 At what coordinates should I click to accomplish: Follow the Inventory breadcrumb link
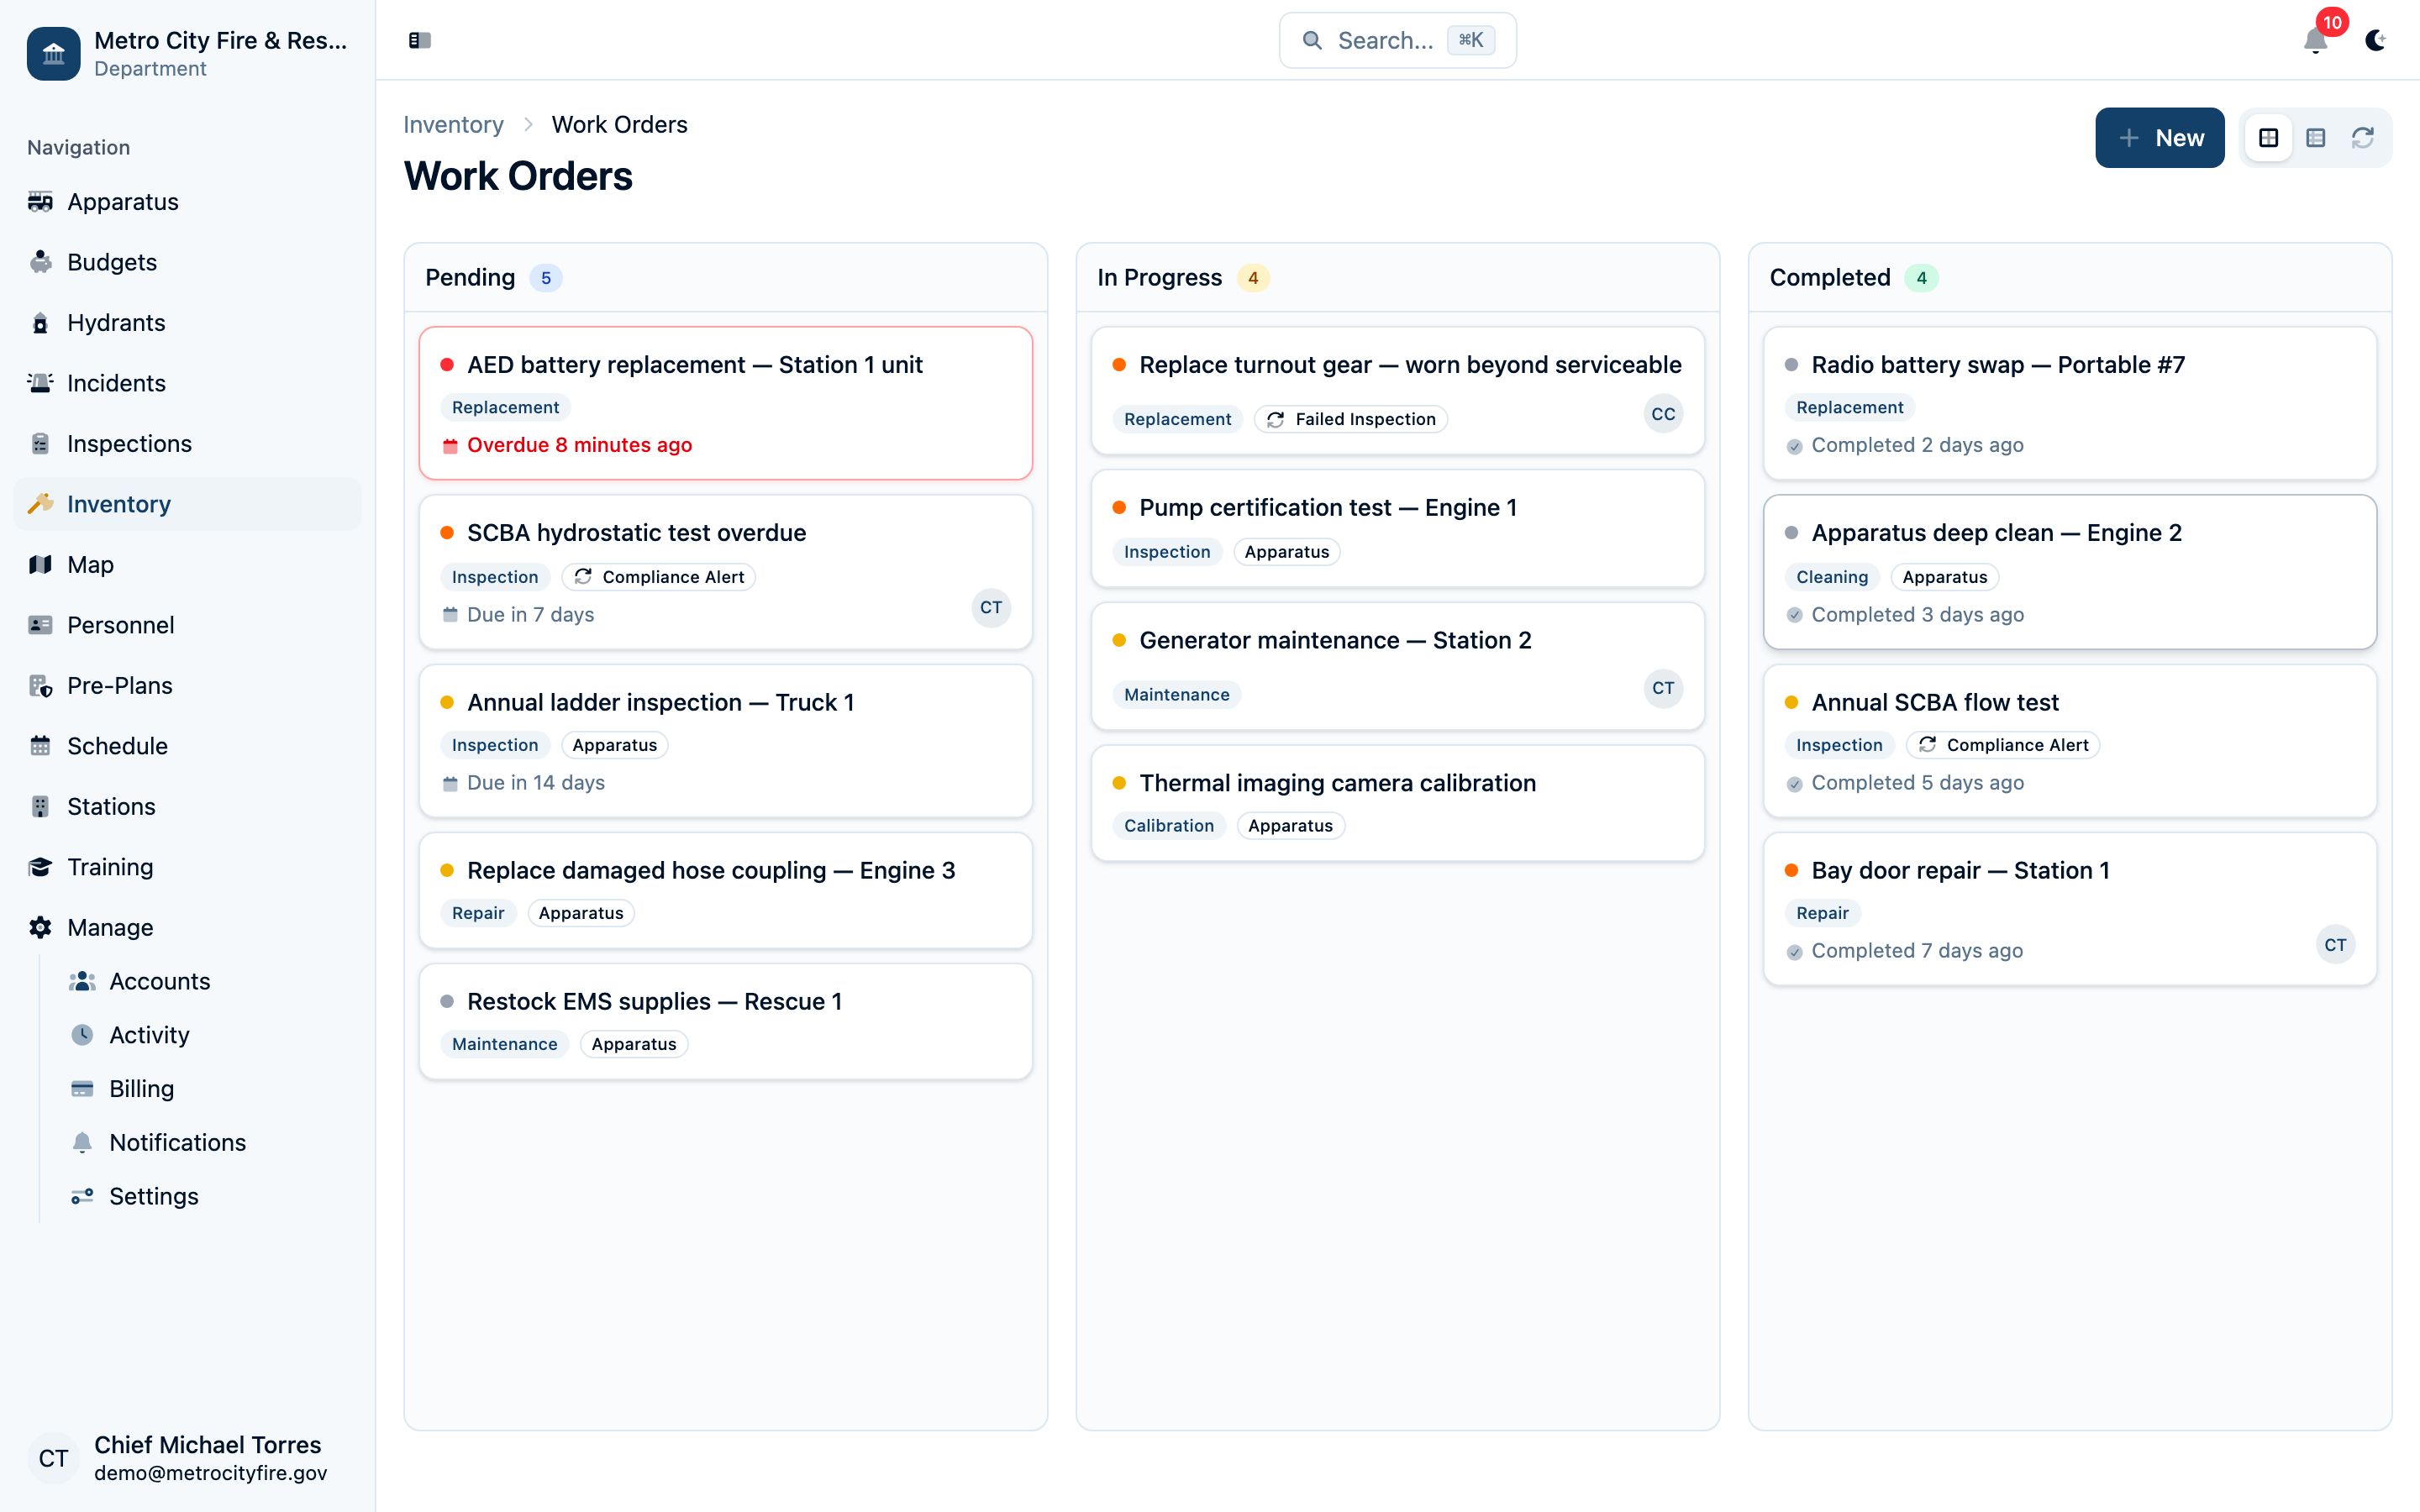point(454,124)
